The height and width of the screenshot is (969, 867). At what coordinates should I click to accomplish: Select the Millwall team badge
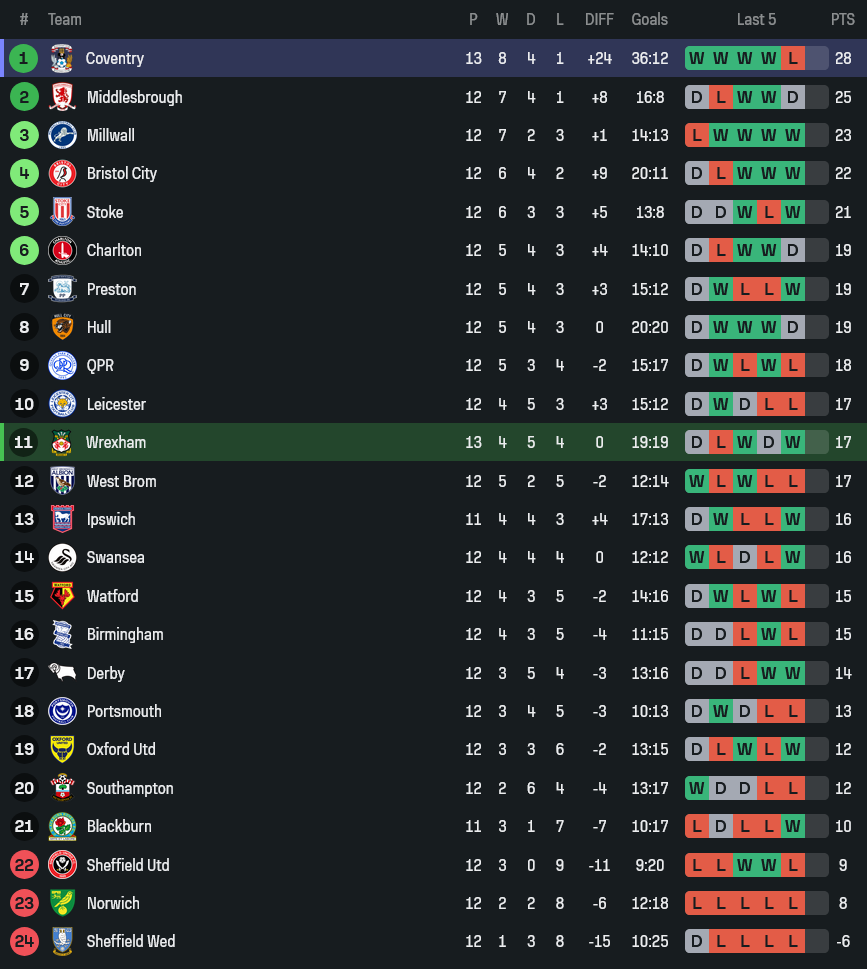click(62, 135)
